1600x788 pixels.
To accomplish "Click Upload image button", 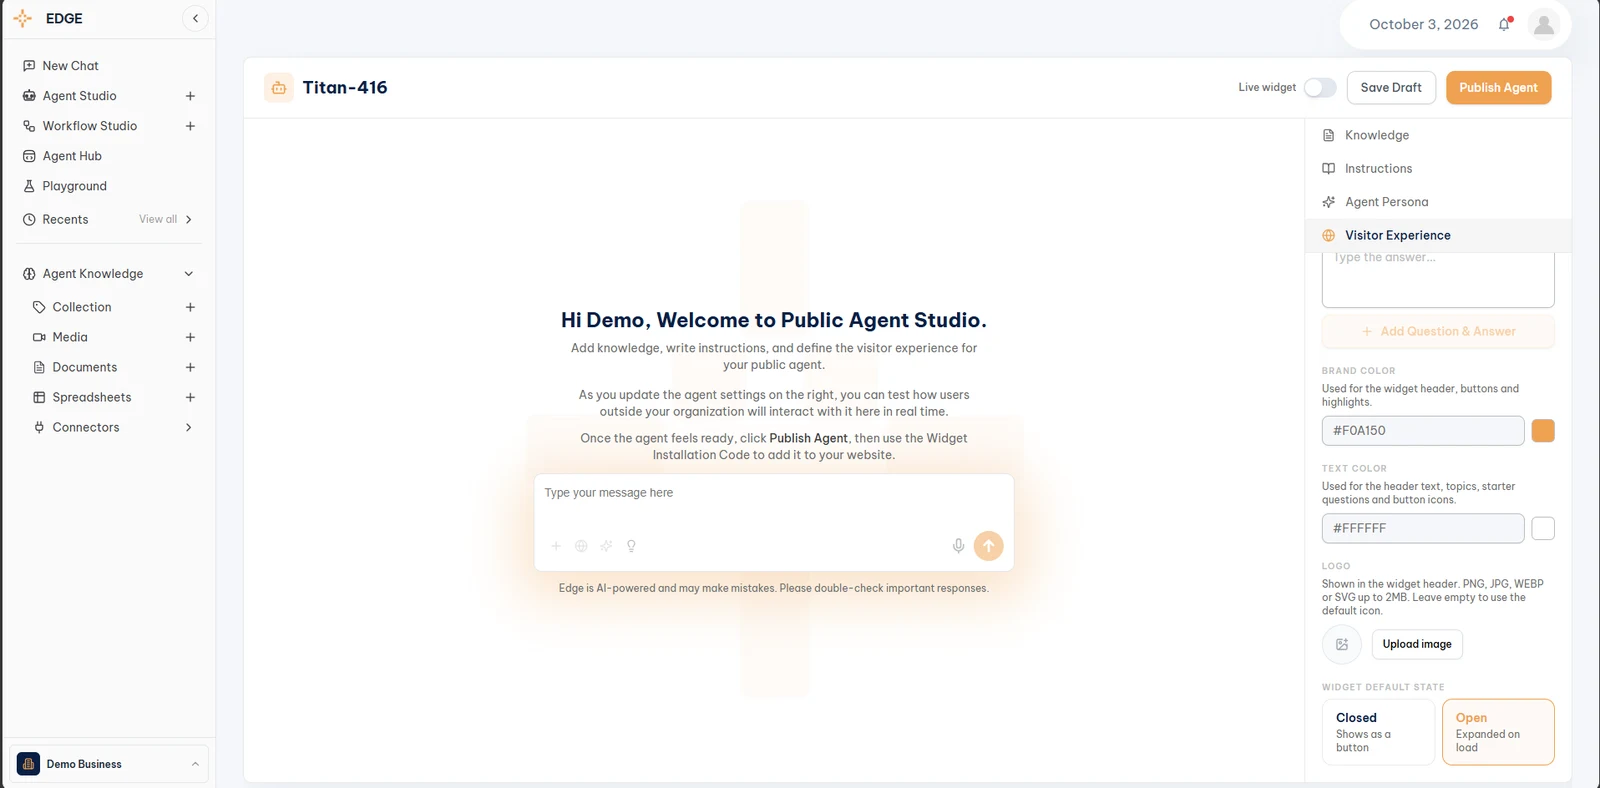I will coord(1417,644).
